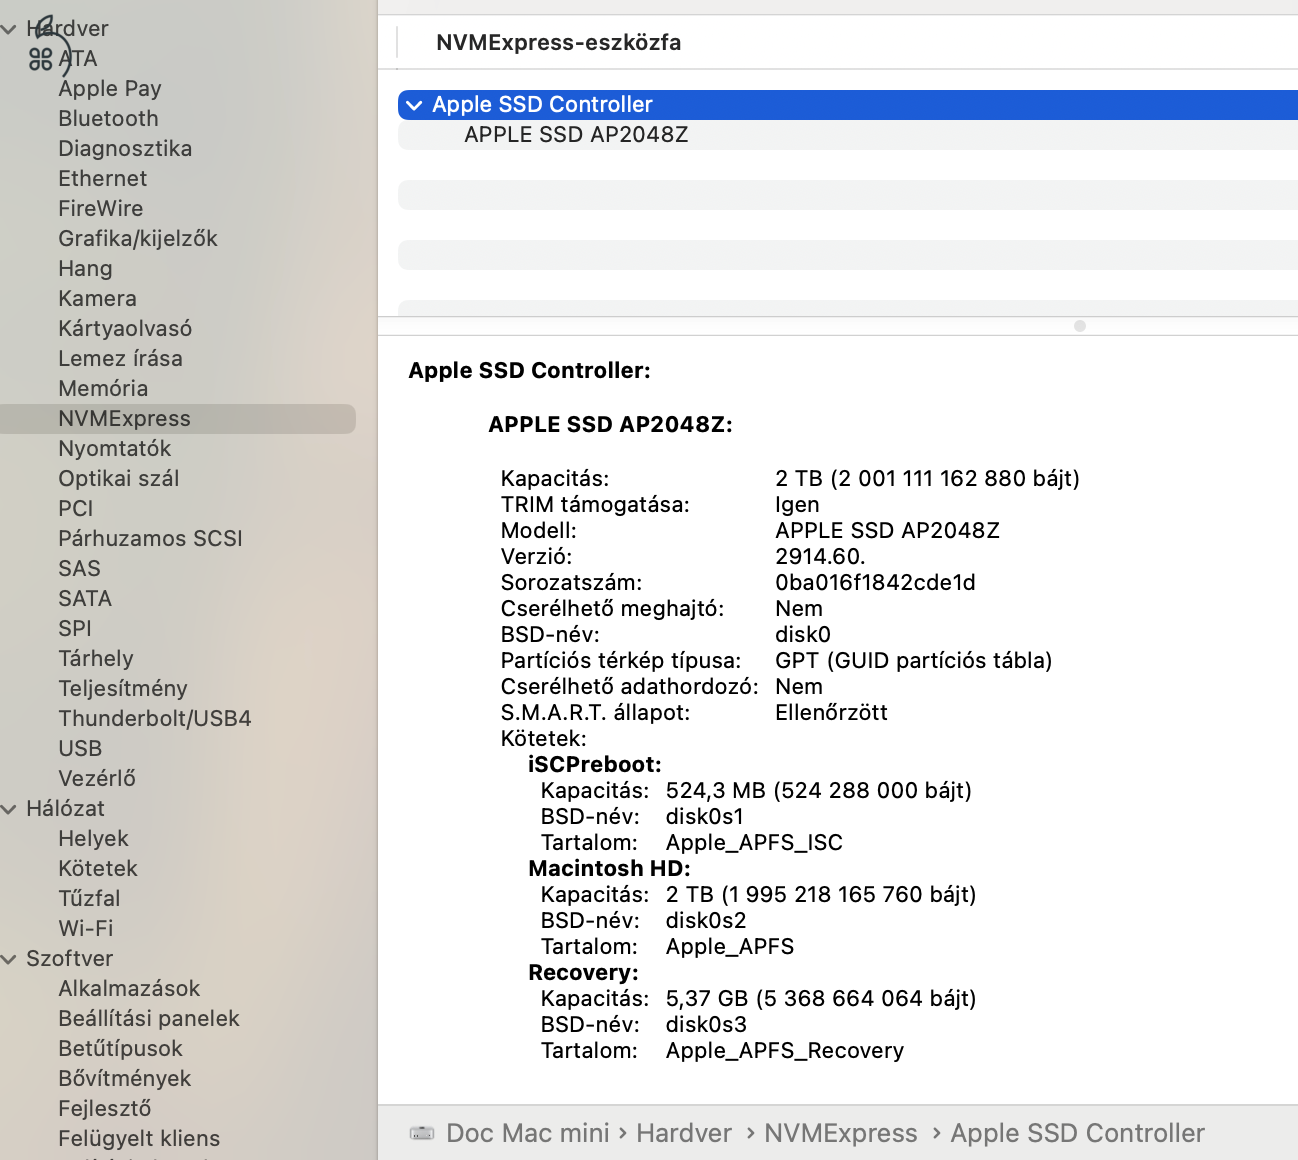The image size is (1298, 1160).
Task: Collapse the Szoftver section chevron
Action: [x=9, y=959]
